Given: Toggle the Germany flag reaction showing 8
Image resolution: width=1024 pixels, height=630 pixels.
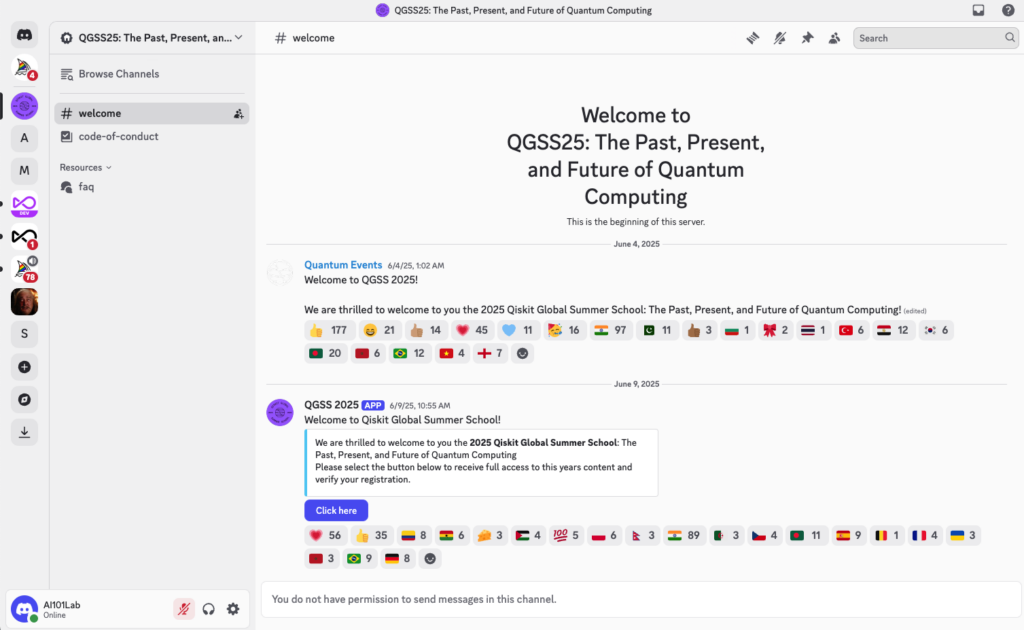Looking at the screenshot, I should [x=398, y=558].
